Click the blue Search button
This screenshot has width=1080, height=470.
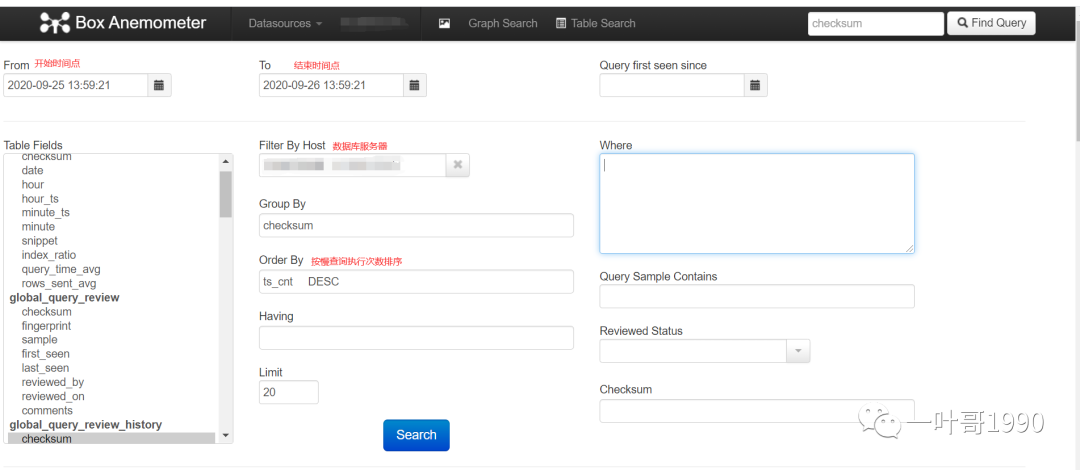416,436
